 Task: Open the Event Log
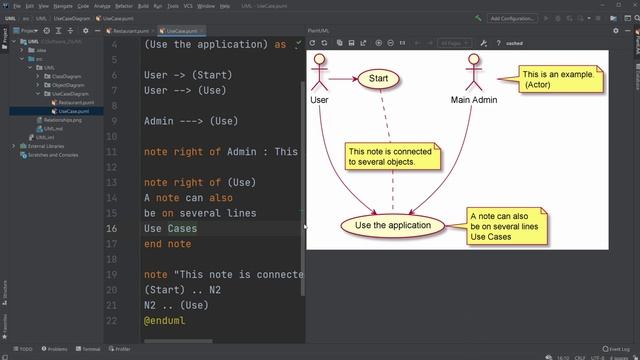click(x=616, y=349)
